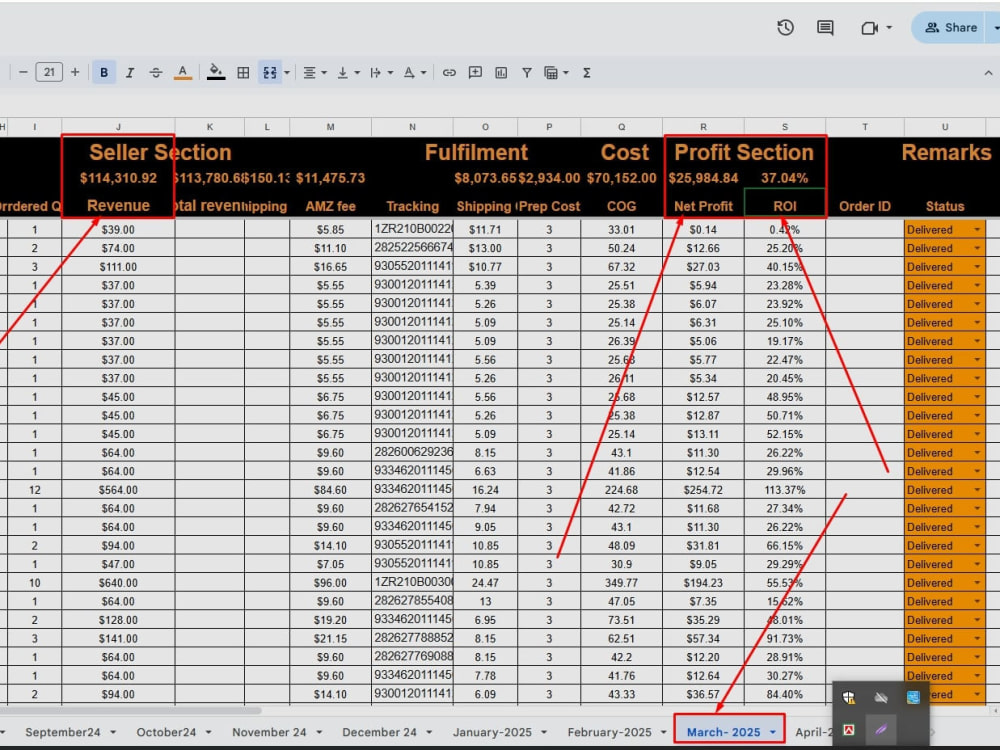Increase the font size with plus button
This screenshot has height=750, width=1000.
(75, 72)
